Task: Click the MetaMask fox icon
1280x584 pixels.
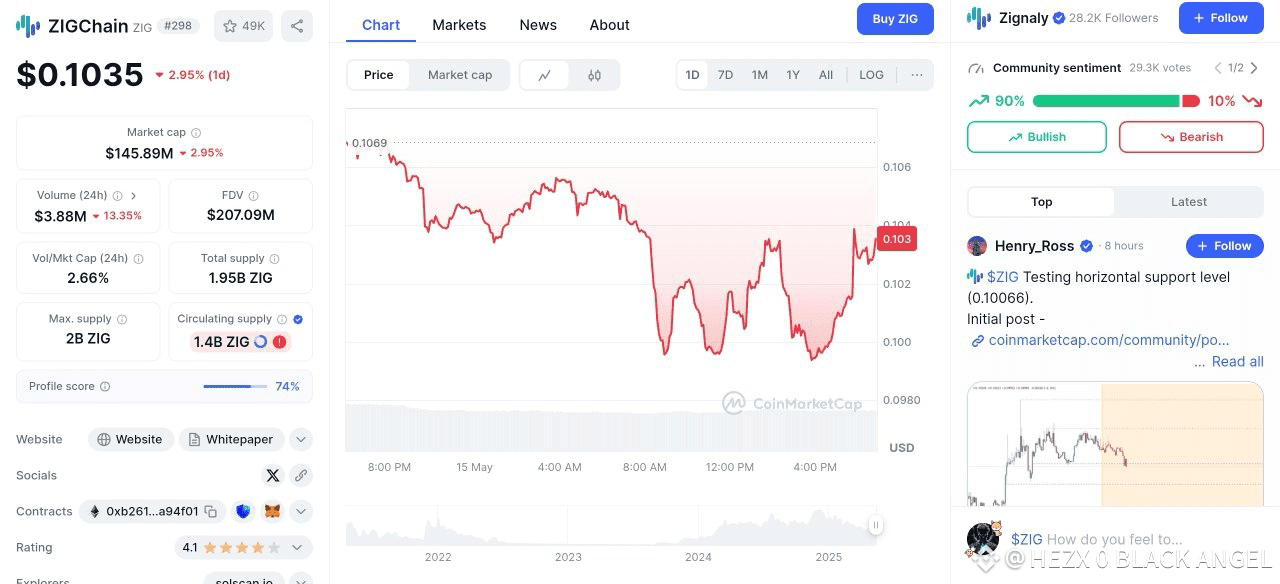Action: pos(272,511)
